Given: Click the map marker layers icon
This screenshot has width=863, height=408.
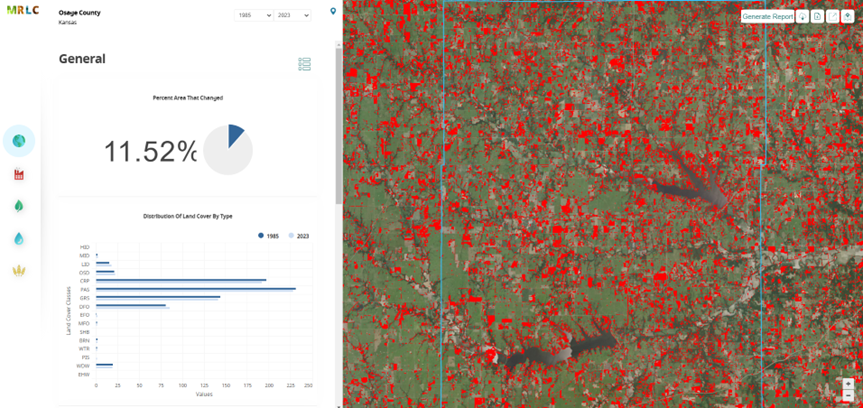Looking at the screenshot, I should [848, 17].
